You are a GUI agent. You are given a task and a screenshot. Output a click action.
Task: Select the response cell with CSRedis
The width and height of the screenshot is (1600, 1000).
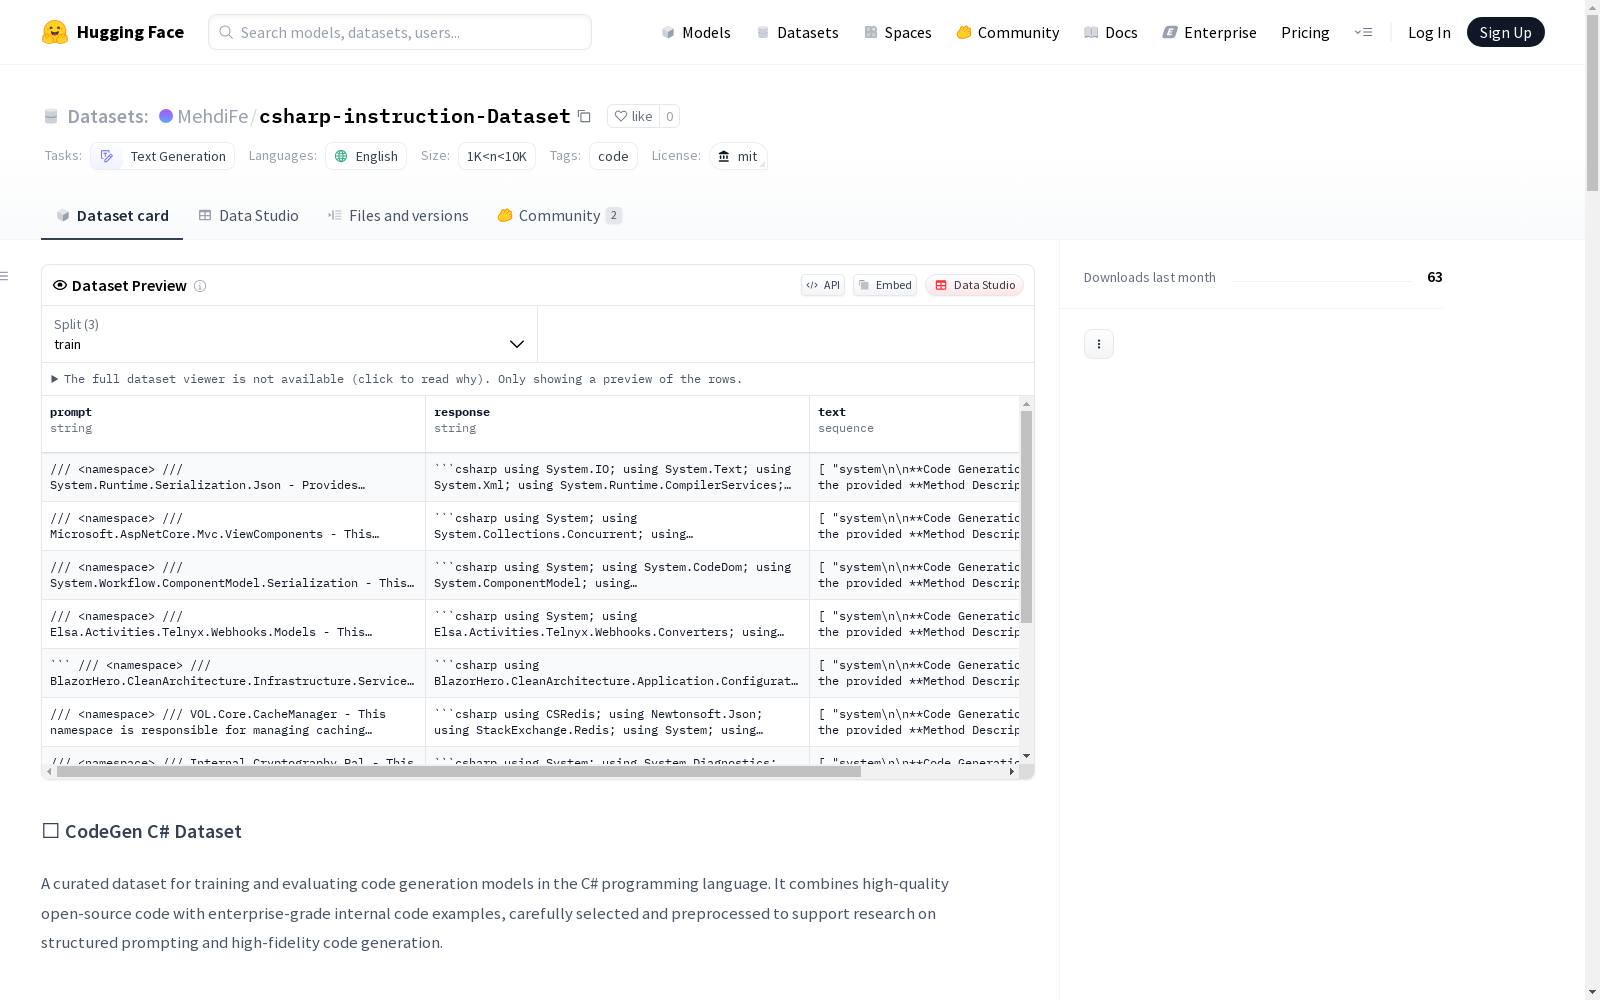click(618, 722)
